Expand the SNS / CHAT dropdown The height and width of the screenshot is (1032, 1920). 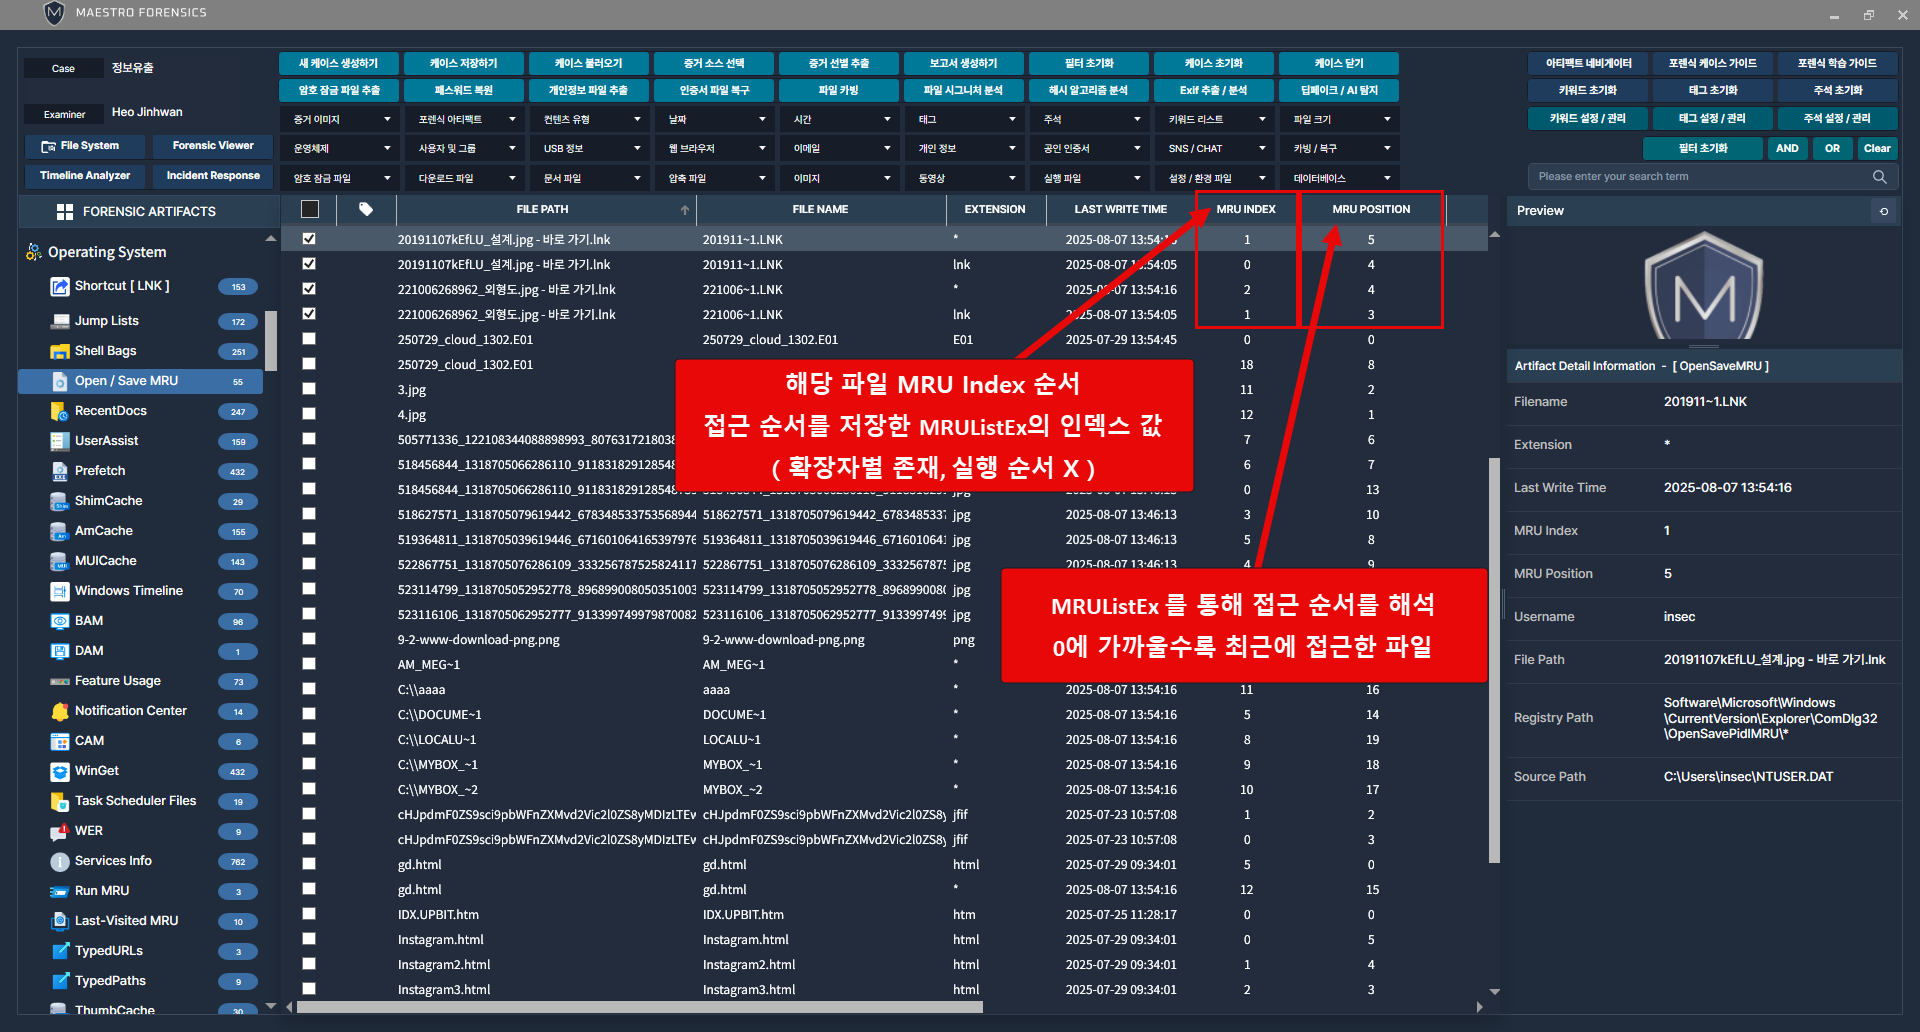(x=1214, y=148)
